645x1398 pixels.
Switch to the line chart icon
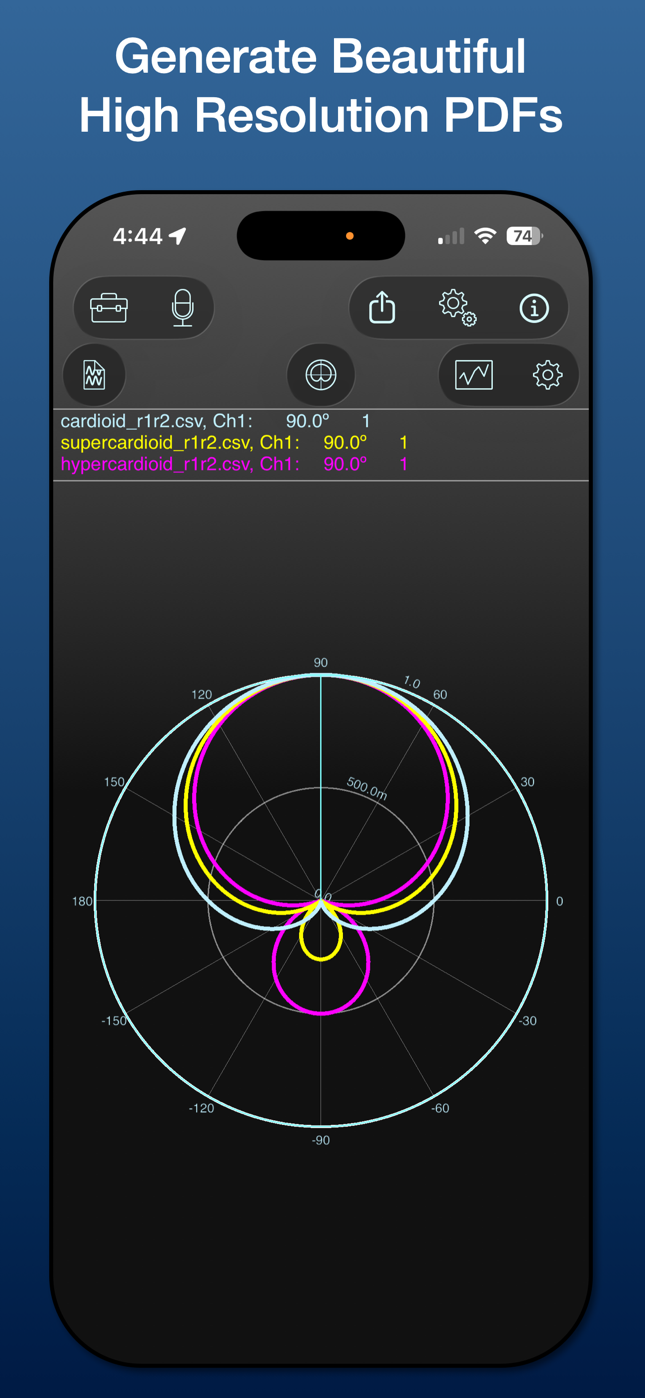[x=474, y=375]
